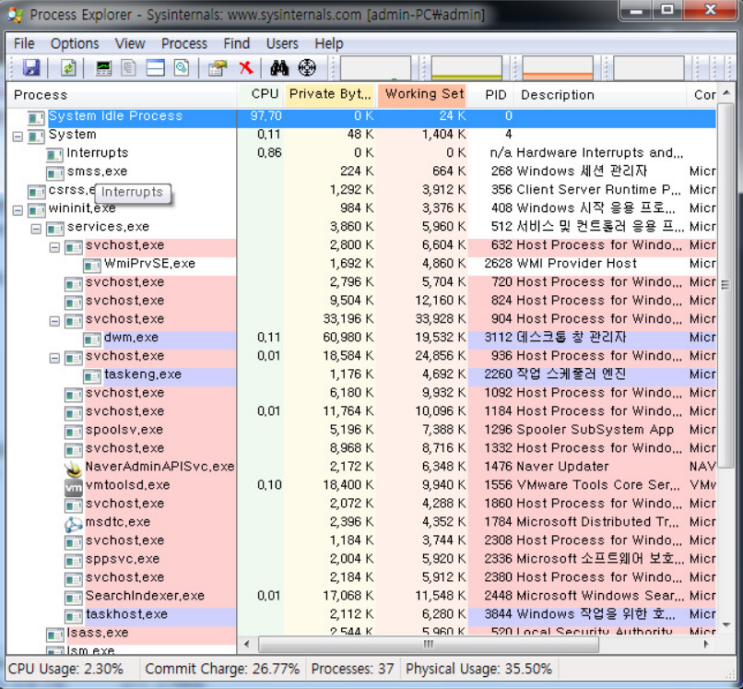Click the spoolsv.exe process icon

click(x=73, y=432)
